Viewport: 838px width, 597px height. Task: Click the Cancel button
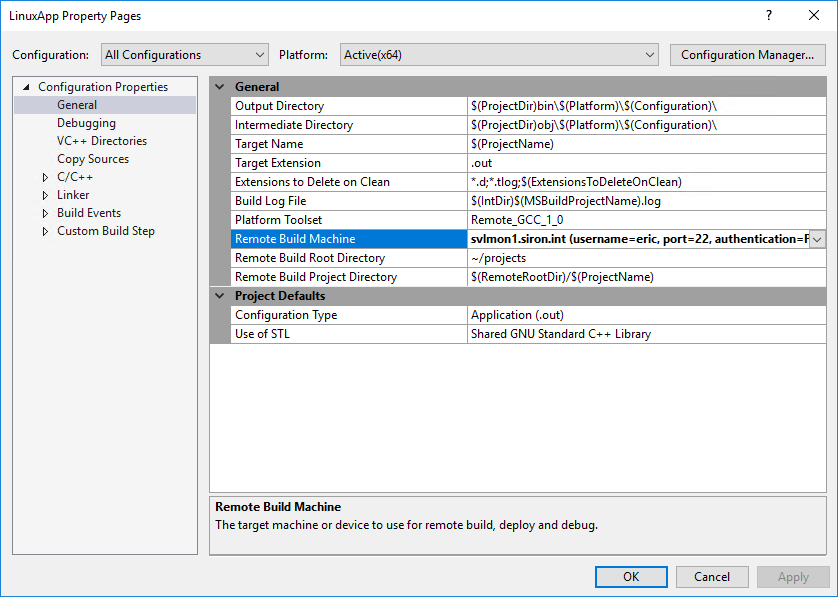point(712,577)
